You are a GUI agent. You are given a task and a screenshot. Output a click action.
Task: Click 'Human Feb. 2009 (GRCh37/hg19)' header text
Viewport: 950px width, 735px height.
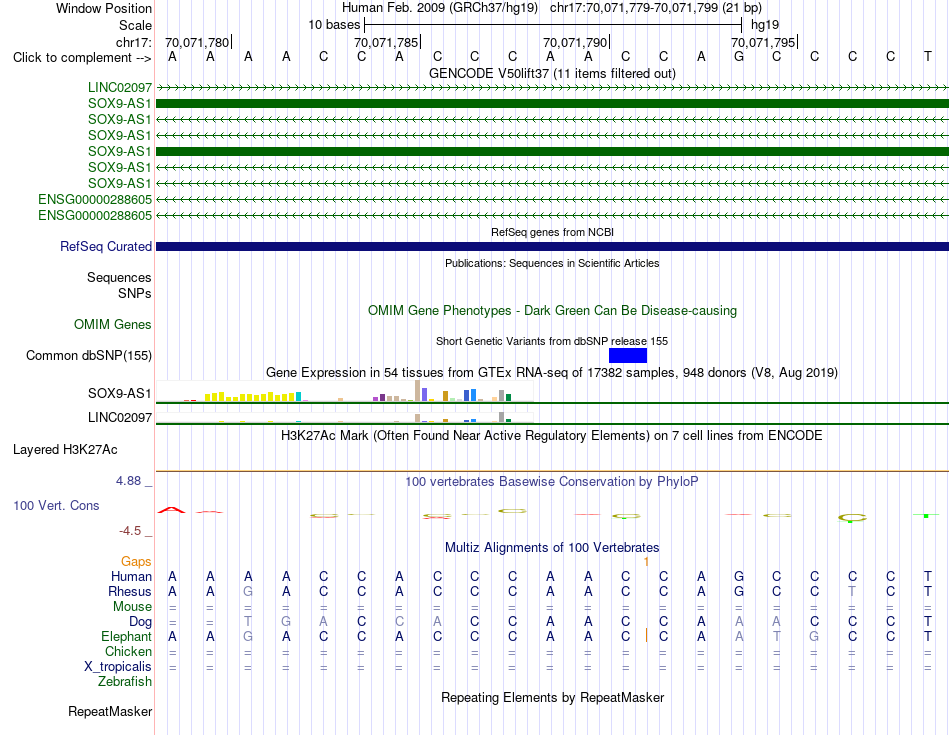[440, 8]
